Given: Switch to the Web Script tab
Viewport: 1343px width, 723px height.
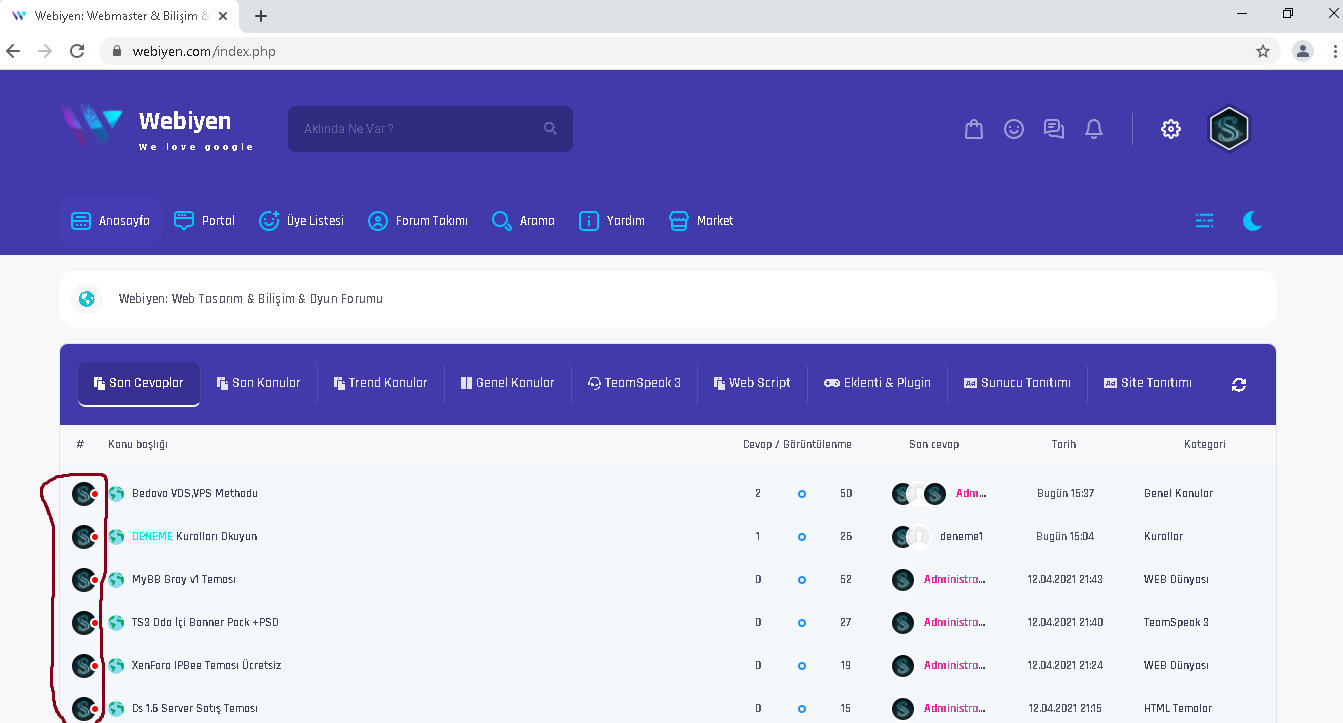Looking at the screenshot, I should coord(752,383).
